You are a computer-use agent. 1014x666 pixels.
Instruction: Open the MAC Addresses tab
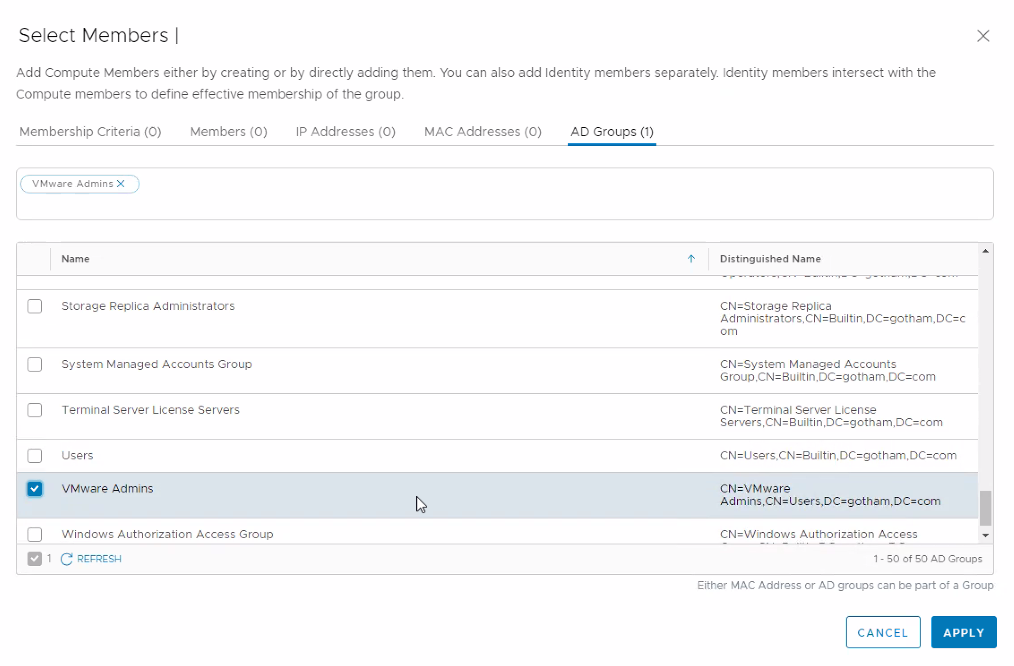point(483,132)
